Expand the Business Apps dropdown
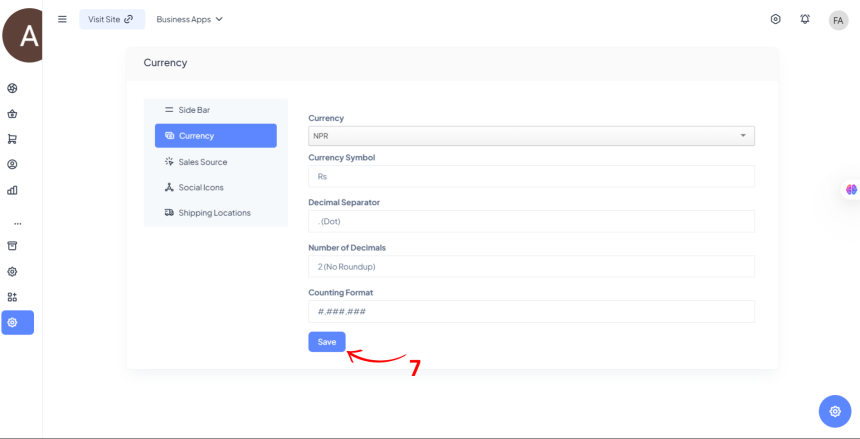Screen dimensions: 860x439 point(189,19)
